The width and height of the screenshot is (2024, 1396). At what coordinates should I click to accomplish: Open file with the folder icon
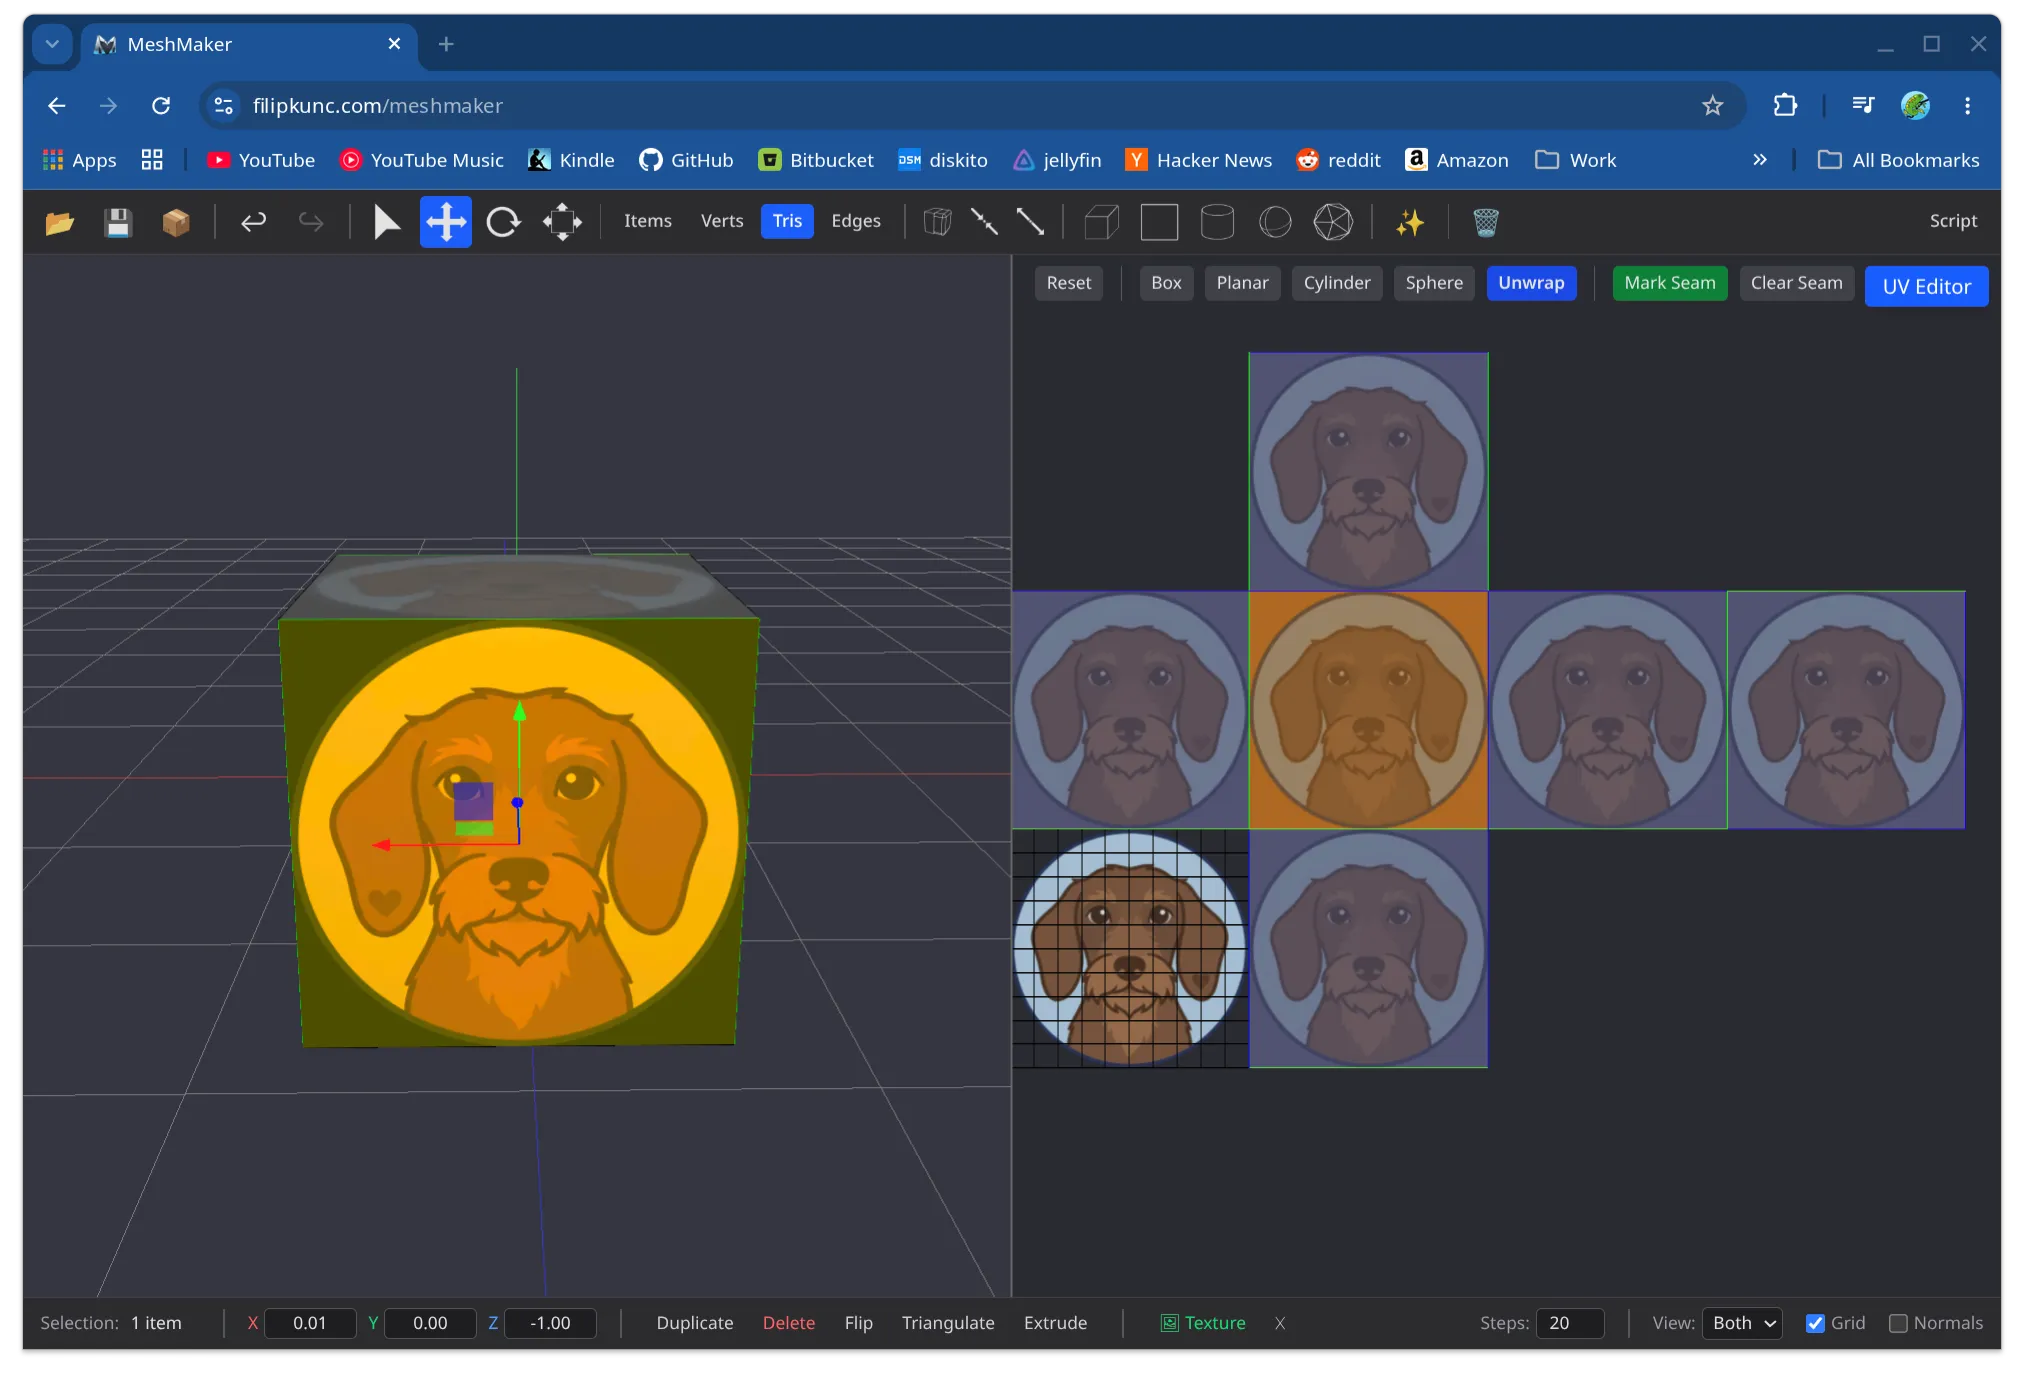coord(60,222)
